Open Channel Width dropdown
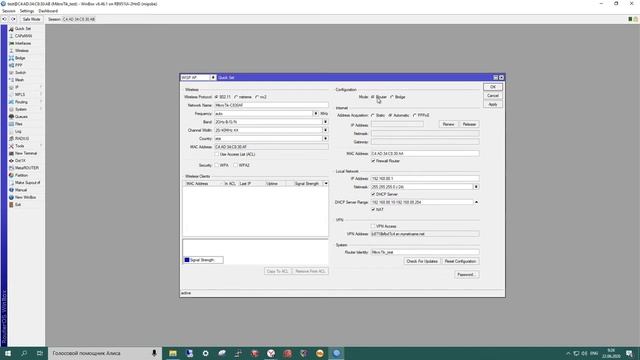Image resolution: width=640 pixels, height=360 pixels. click(325, 130)
